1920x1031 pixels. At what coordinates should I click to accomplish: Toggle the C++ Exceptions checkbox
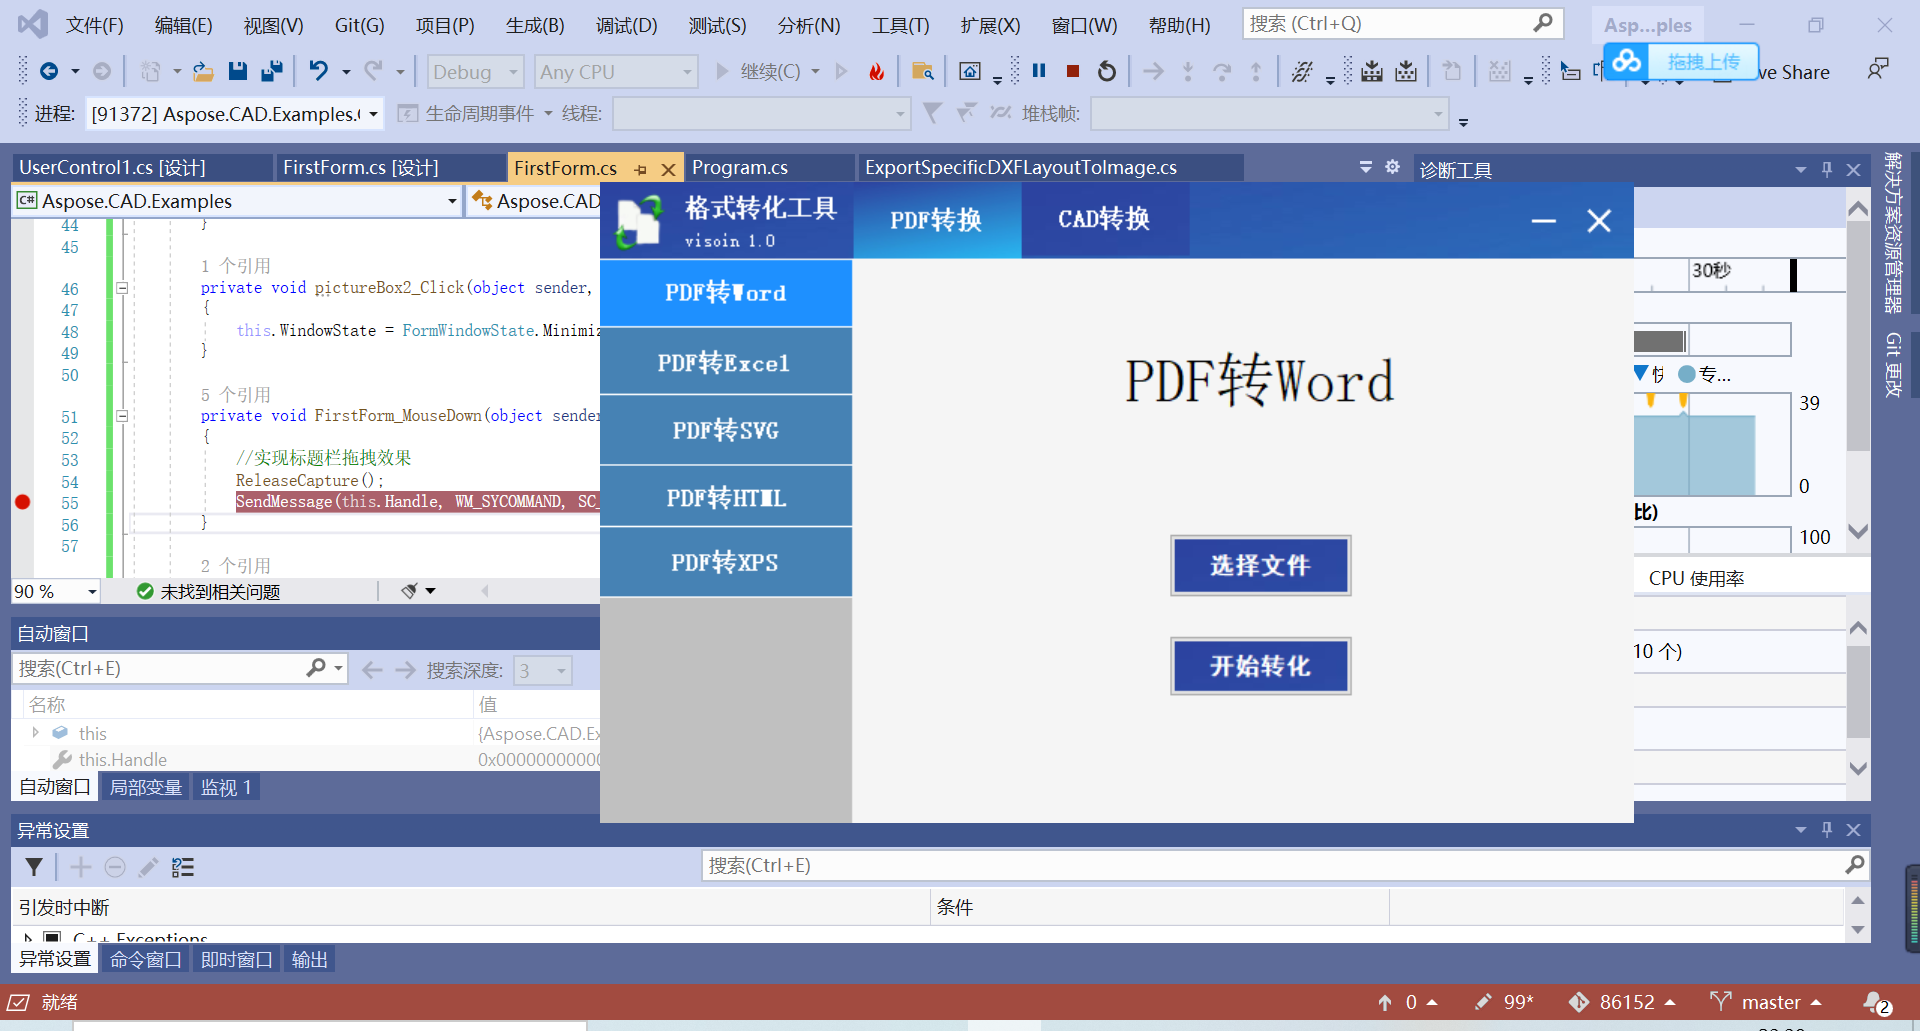coord(52,938)
